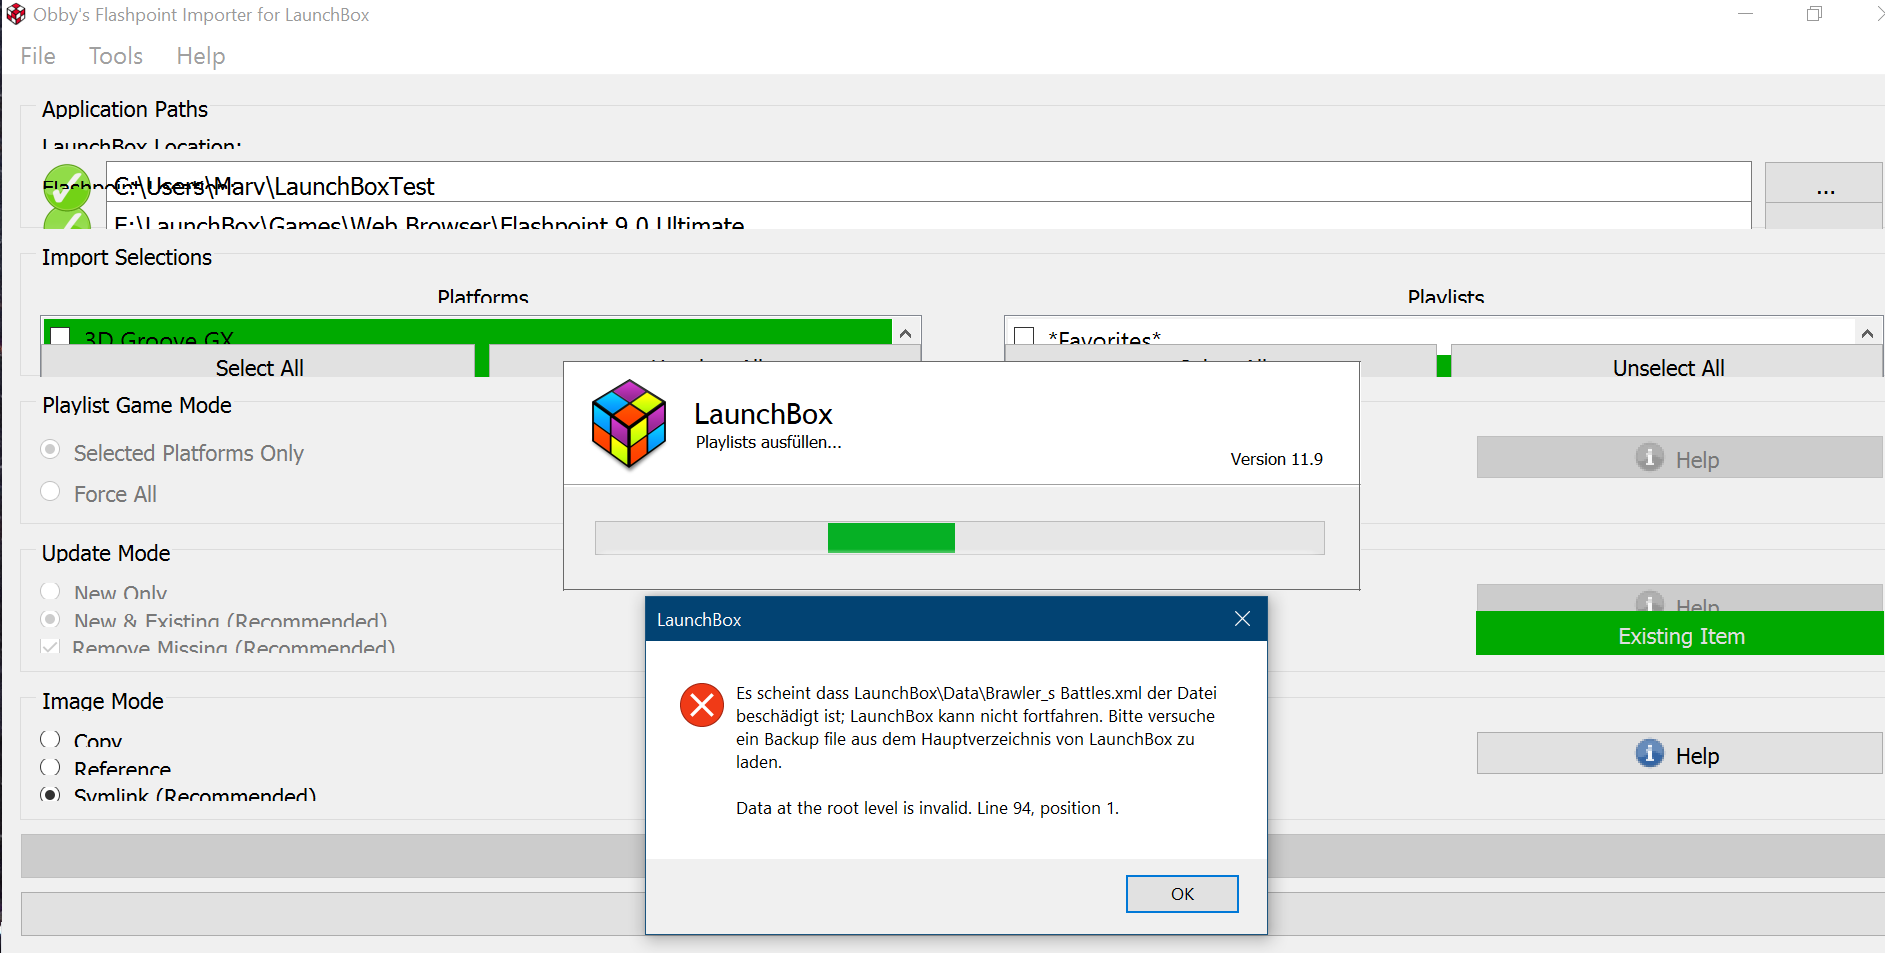Check the 3D Groove GX platform checkbox
Screen dimensions: 1885x953
point(60,336)
